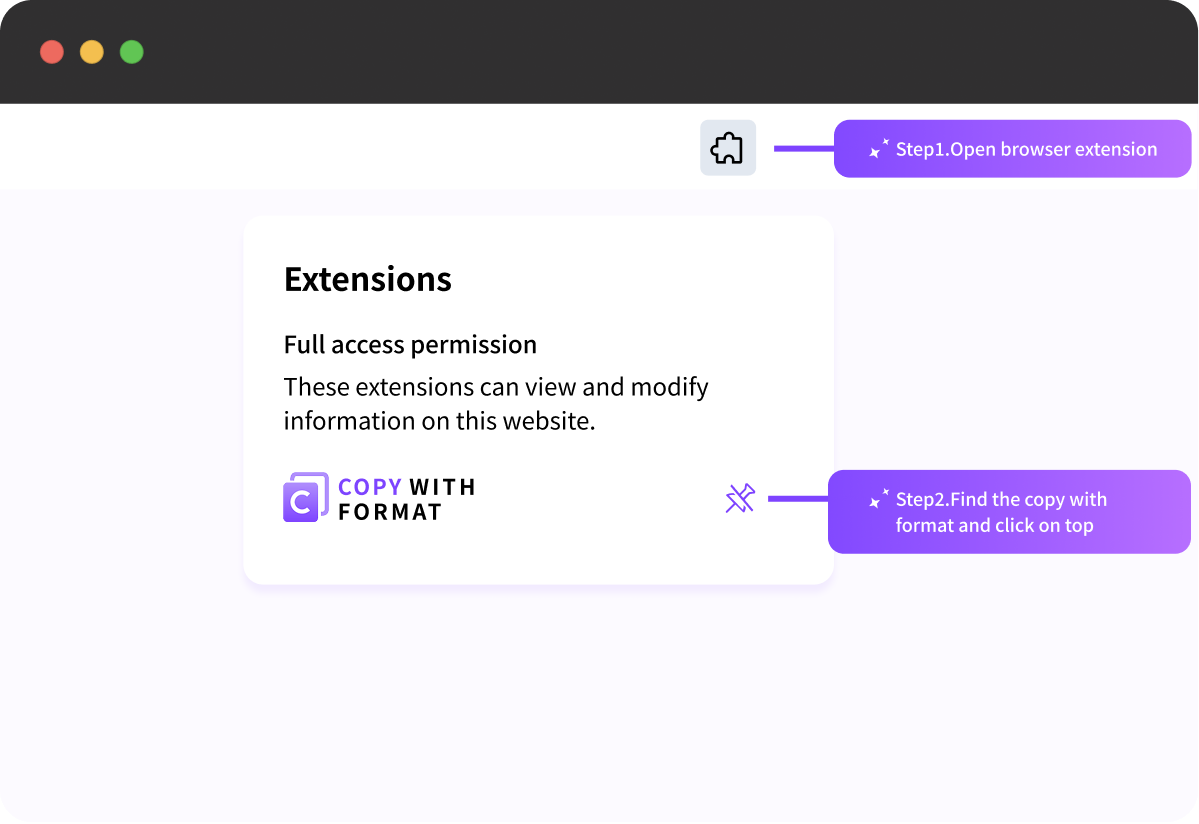1199x824 pixels.
Task: Click the Step2 Find the copy callout
Action: [1010, 512]
